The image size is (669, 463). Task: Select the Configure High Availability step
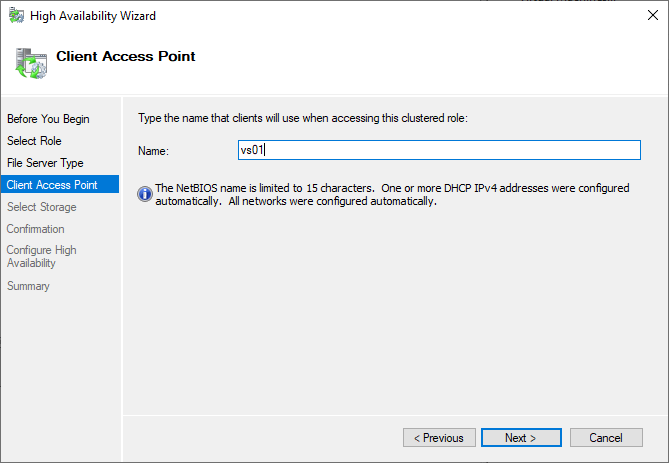(41, 257)
